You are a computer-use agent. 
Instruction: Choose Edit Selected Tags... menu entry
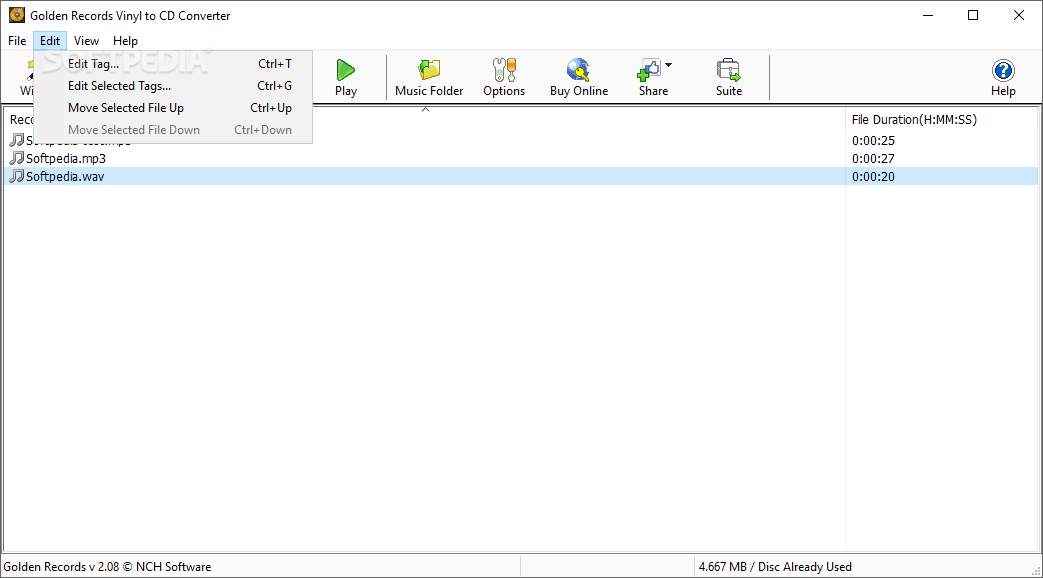coord(173,86)
